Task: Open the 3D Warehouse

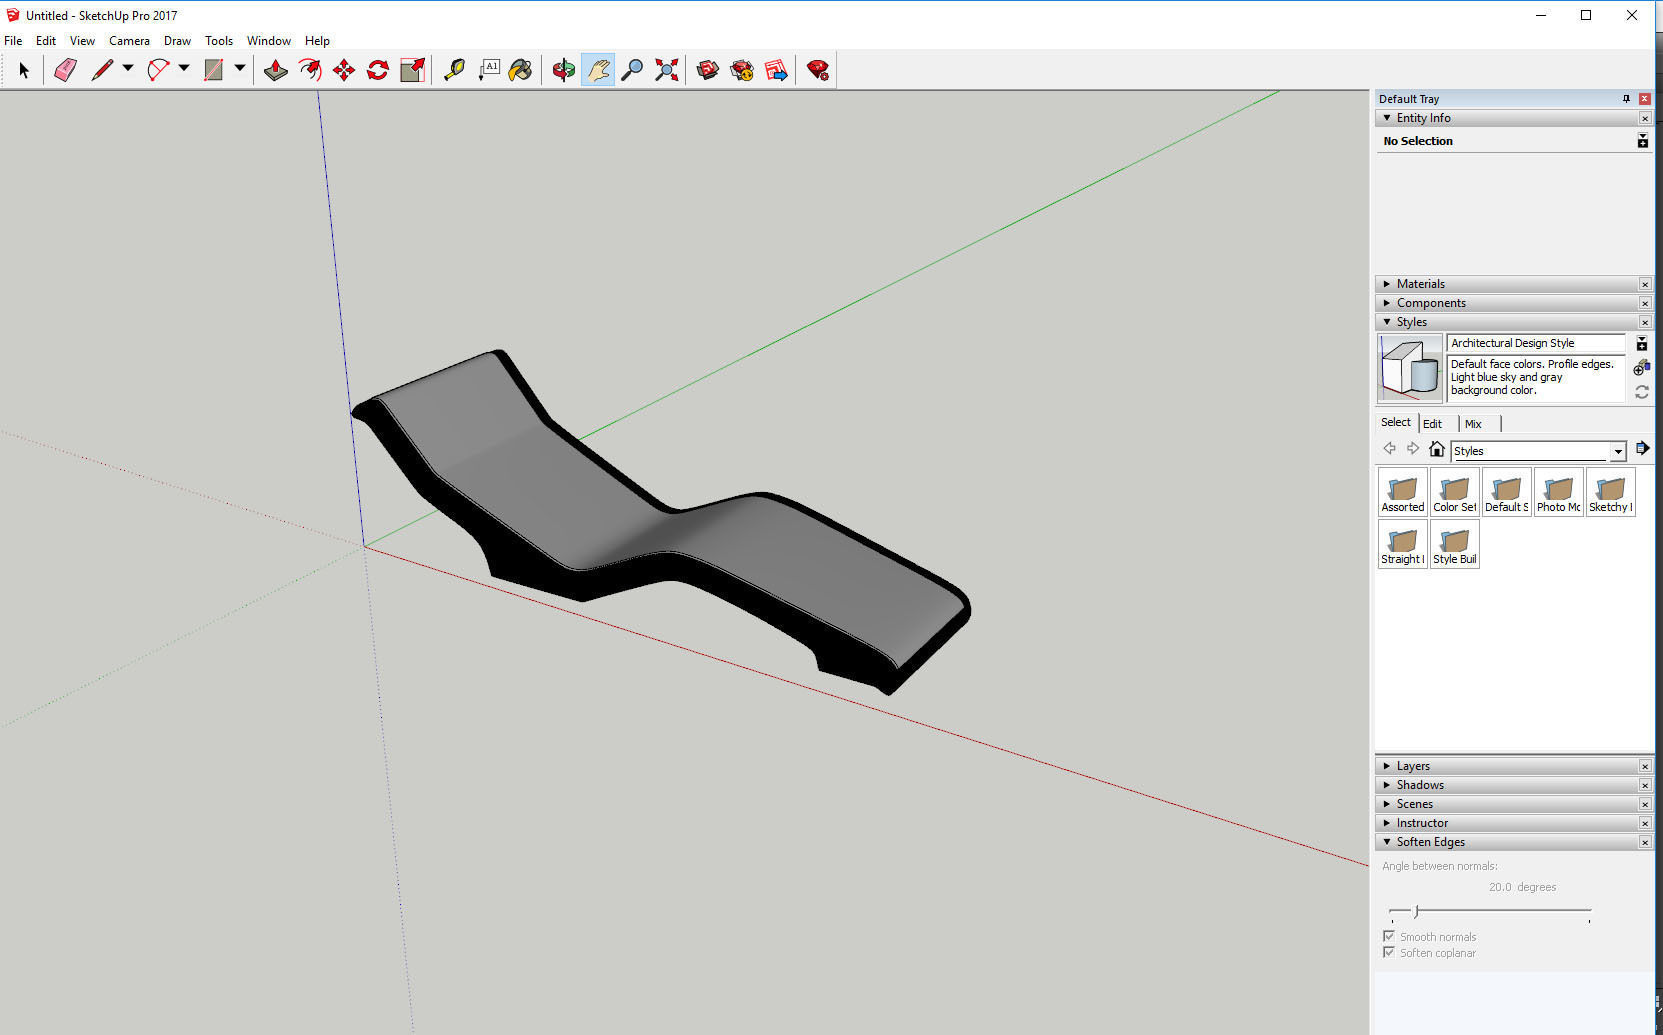Action: coord(708,70)
